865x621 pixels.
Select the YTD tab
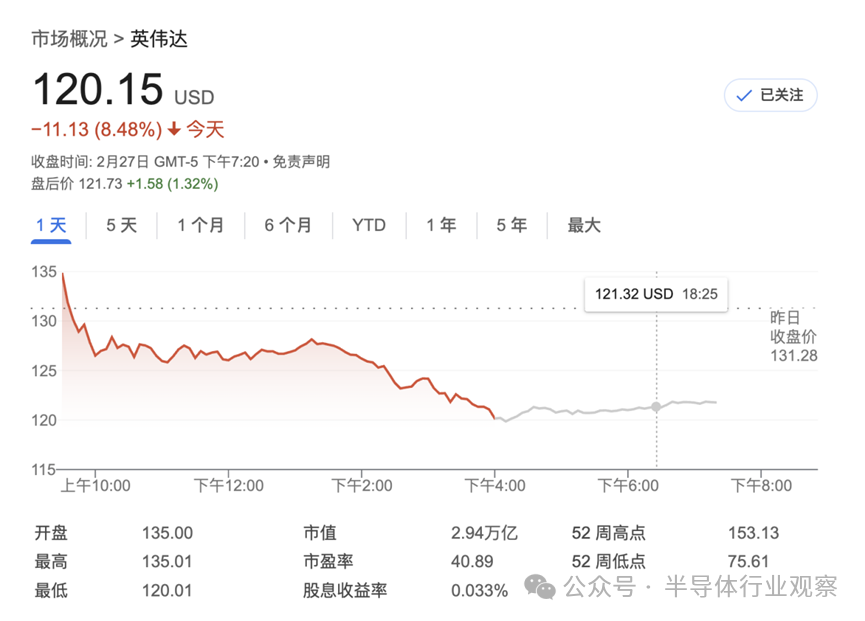coord(369,226)
